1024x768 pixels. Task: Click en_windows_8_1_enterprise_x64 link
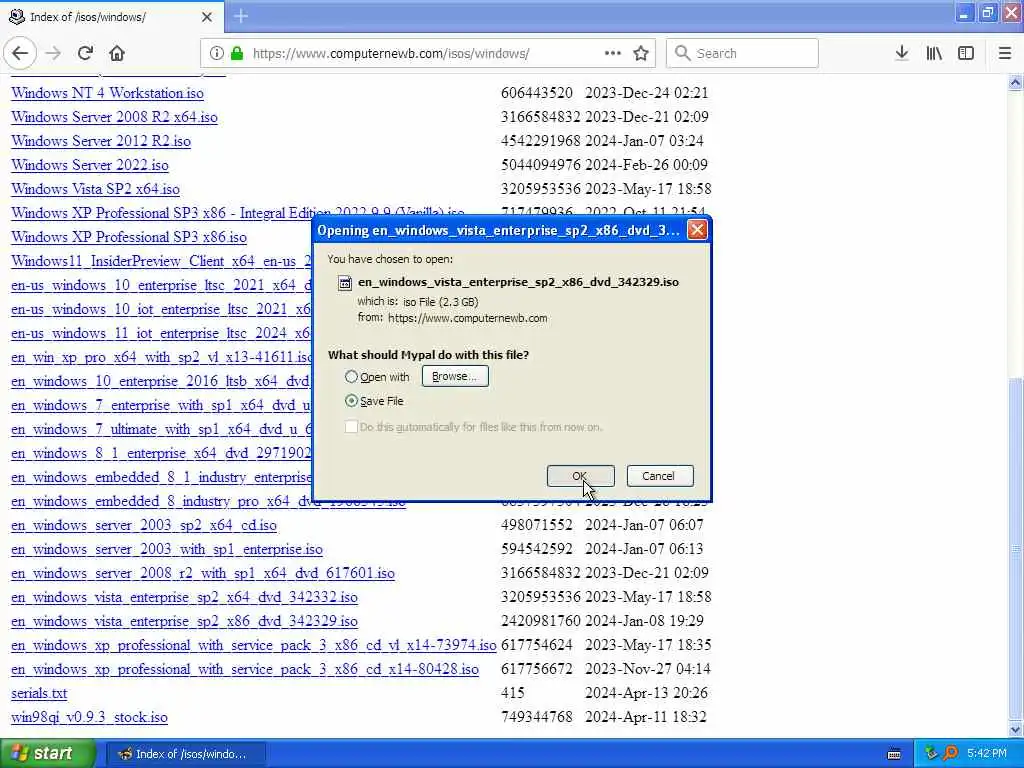pyautogui.click(x=161, y=453)
